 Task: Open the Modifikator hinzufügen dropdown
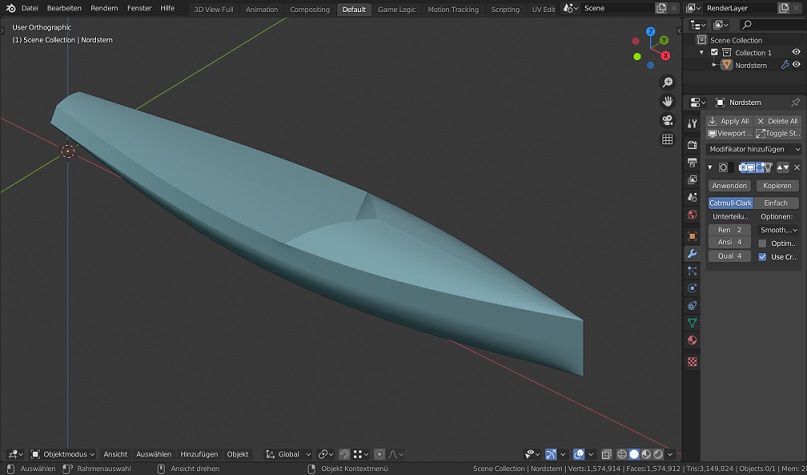coord(754,148)
